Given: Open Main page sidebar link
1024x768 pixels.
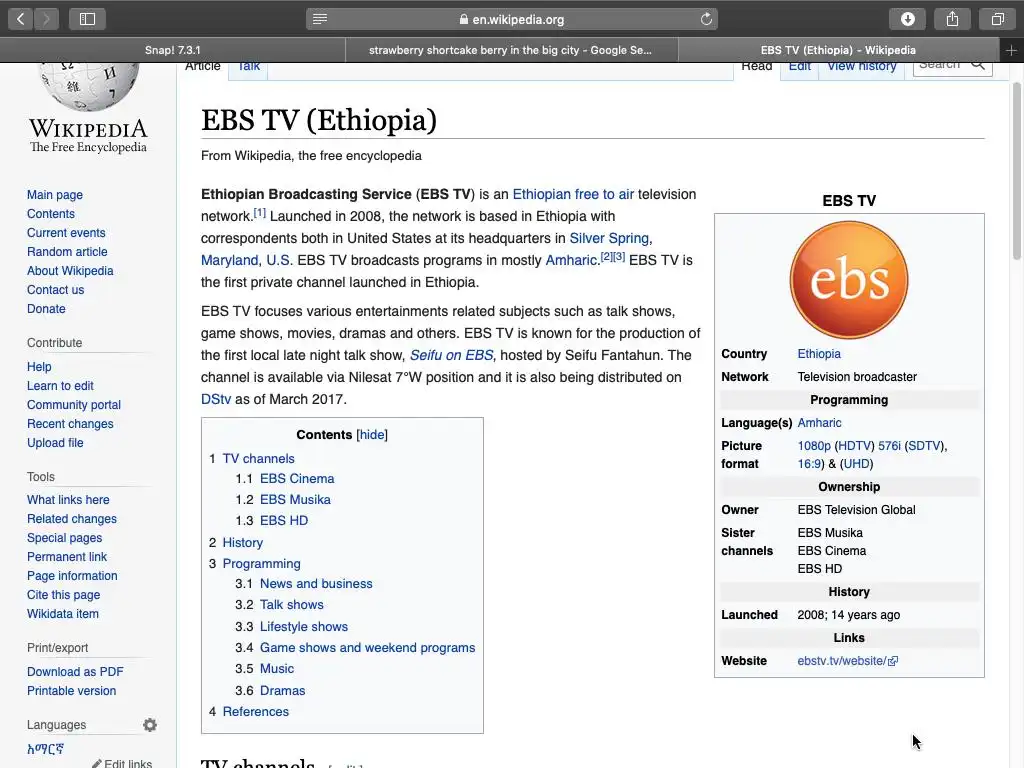Looking at the screenshot, I should click(x=55, y=195).
